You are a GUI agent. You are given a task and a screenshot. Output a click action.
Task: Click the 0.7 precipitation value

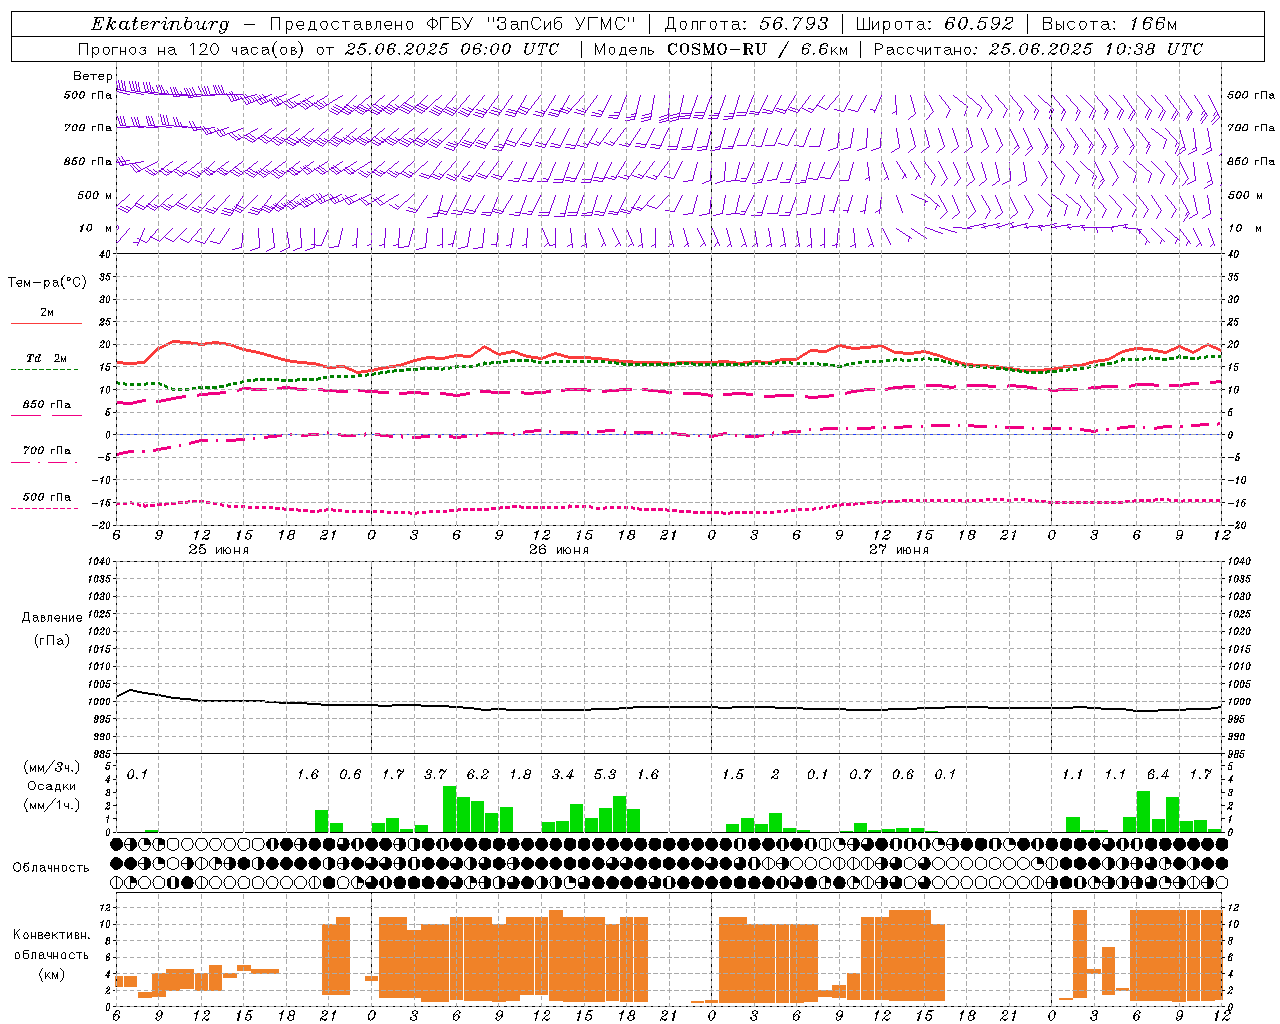pos(860,775)
